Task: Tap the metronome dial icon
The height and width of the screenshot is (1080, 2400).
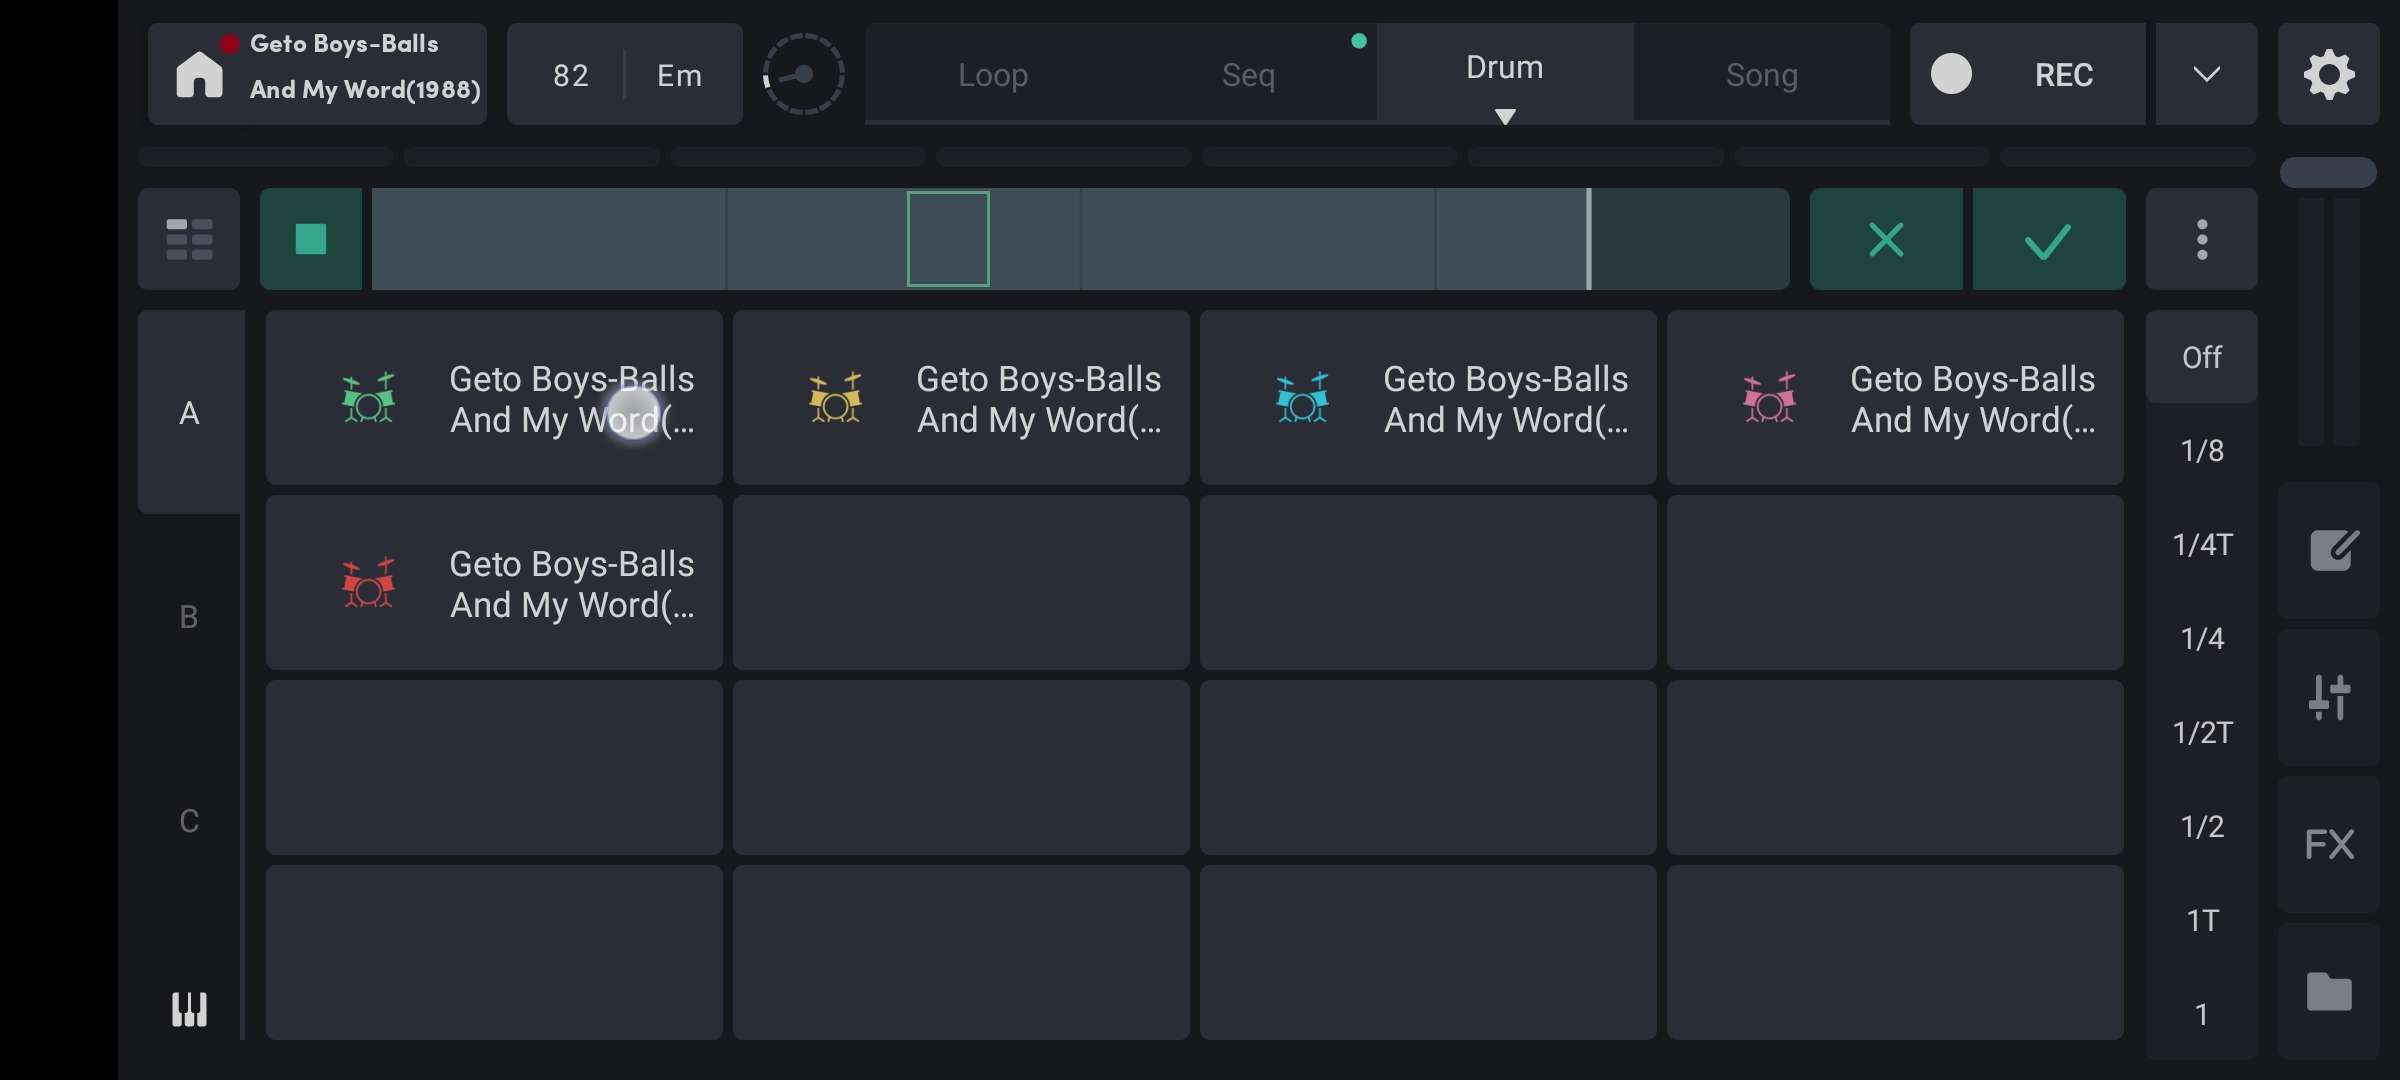Action: [x=803, y=74]
